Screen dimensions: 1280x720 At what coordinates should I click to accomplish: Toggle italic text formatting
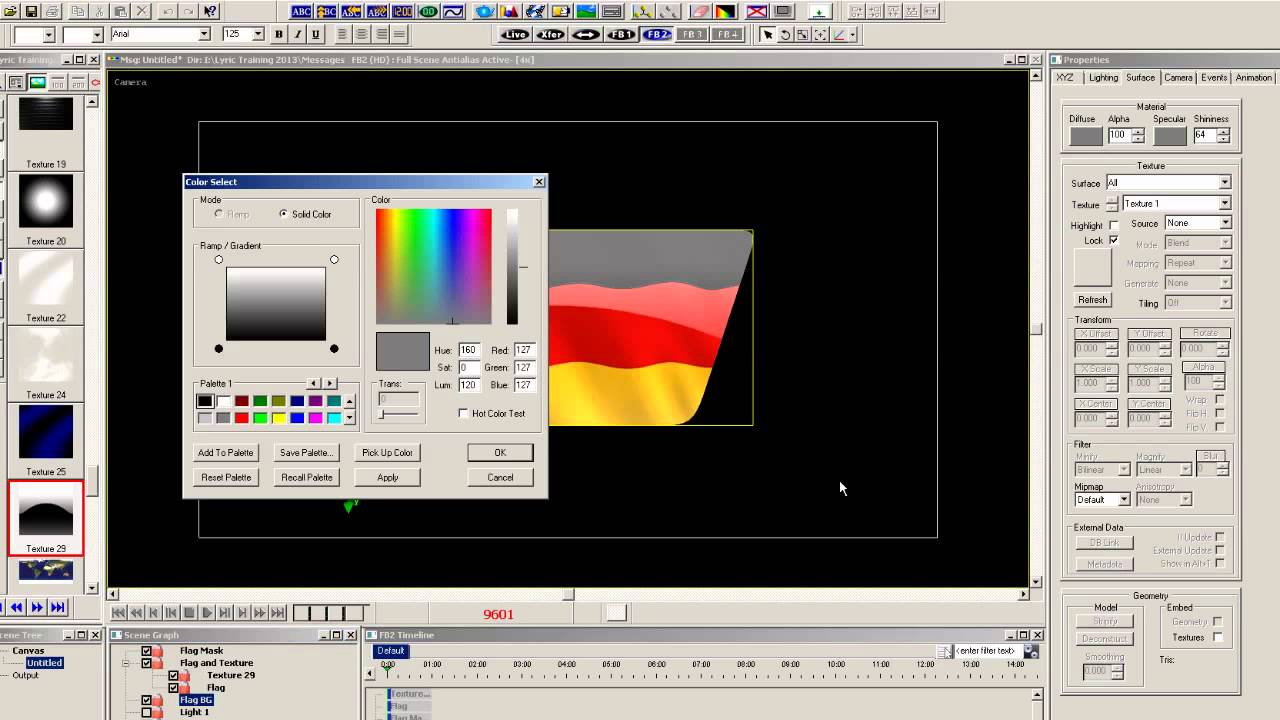click(x=297, y=34)
